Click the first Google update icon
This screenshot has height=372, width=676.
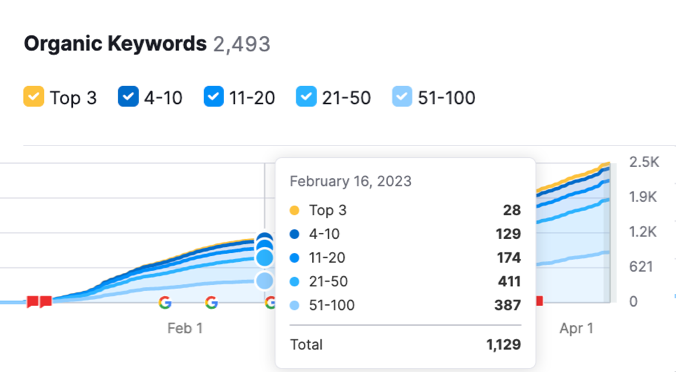[x=165, y=303]
